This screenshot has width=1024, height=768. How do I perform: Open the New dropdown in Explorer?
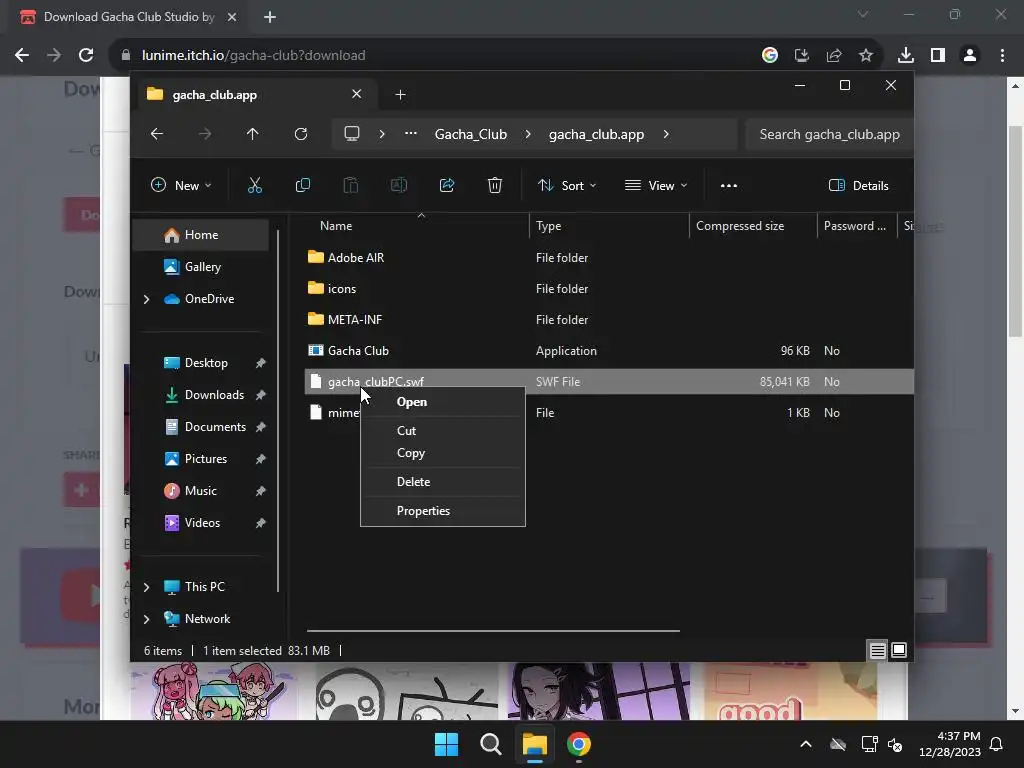(181, 185)
